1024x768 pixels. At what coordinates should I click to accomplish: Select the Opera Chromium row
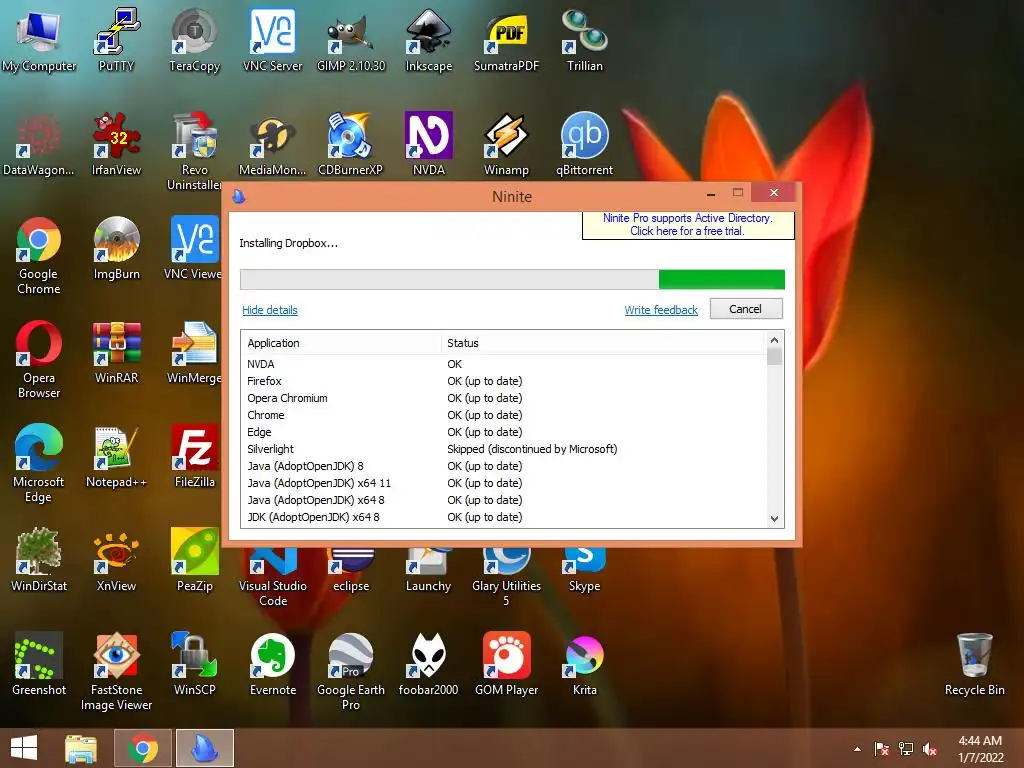503,398
